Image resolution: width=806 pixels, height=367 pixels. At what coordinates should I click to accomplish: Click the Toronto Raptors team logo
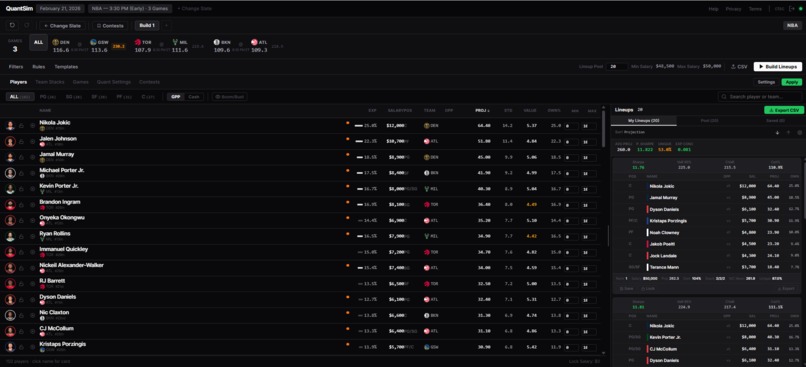(x=138, y=42)
